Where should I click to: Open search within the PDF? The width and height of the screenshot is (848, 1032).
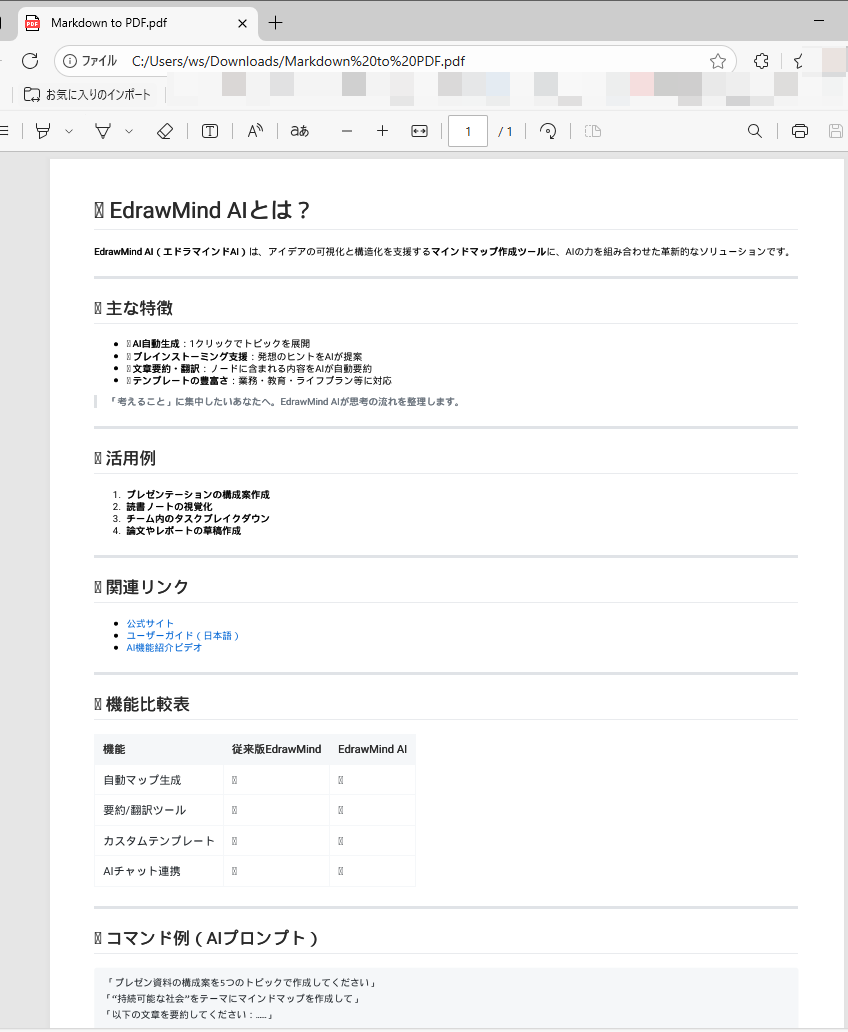click(x=754, y=131)
